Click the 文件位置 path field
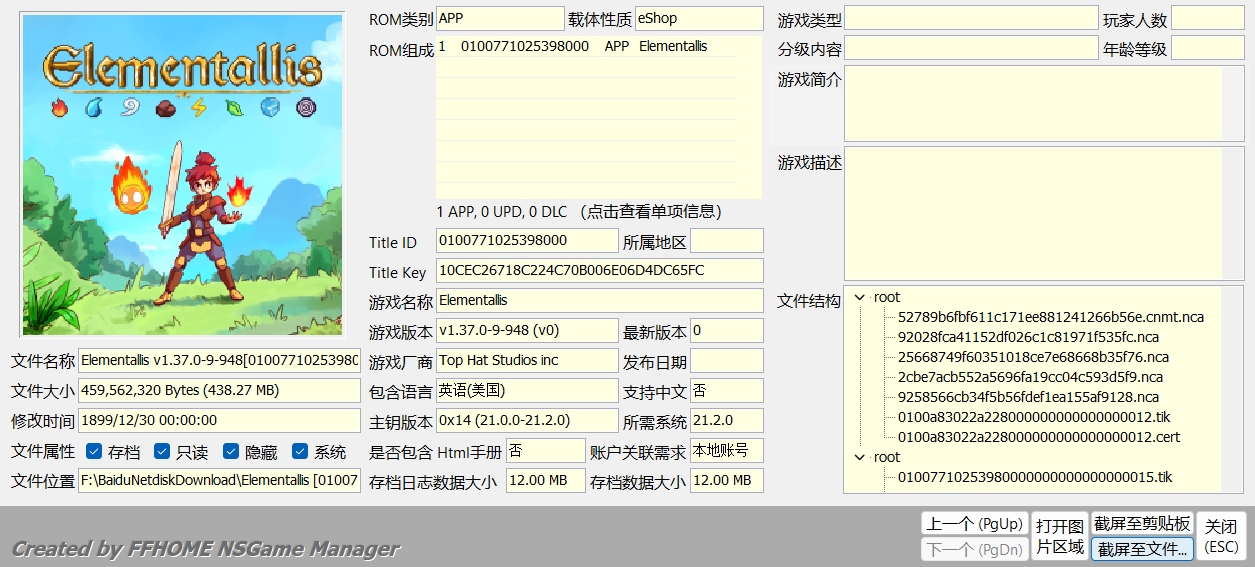This screenshot has height=567, width=1255. (219, 481)
